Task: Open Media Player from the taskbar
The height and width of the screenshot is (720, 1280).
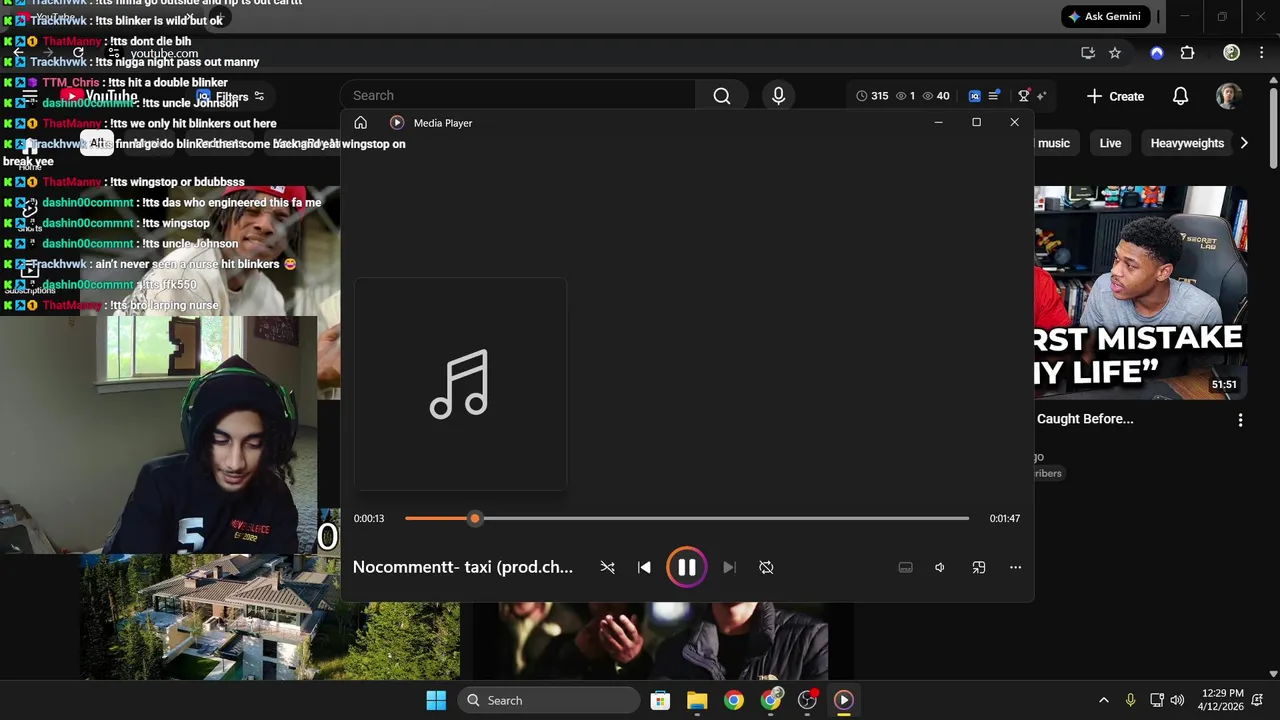Action: point(844,700)
